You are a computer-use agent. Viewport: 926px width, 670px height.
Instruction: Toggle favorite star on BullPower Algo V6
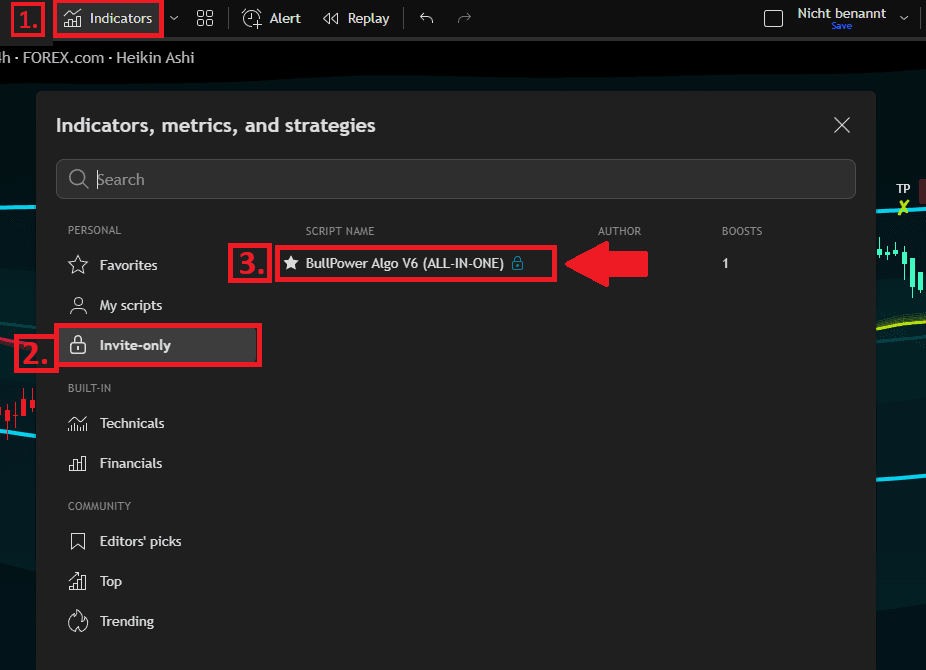click(x=291, y=263)
